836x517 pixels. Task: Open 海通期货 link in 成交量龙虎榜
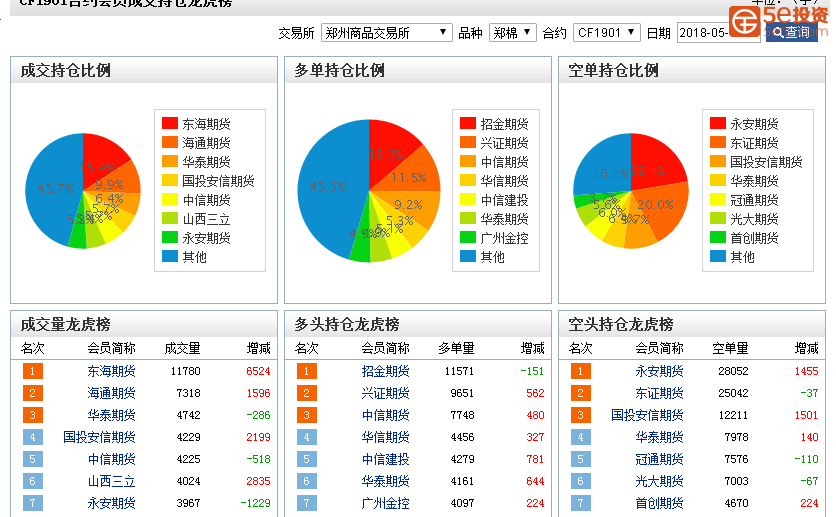click(x=111, y=393)
